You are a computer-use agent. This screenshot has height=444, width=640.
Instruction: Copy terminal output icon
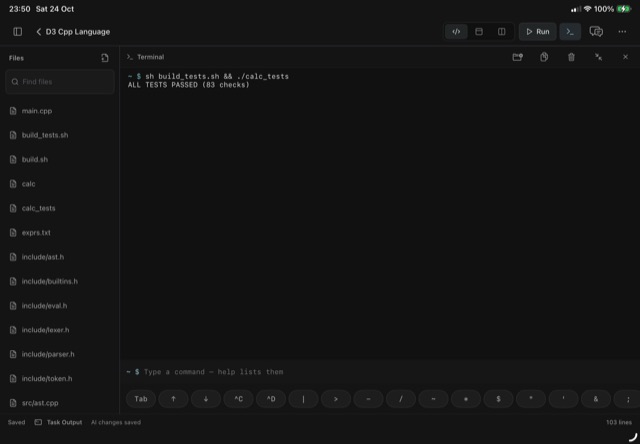(544, 57)
